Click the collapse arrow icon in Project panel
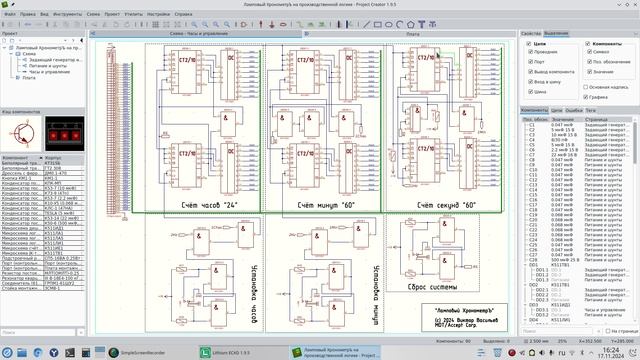The width and height of the screenshot is (640, 360). [x=81, y=40]
